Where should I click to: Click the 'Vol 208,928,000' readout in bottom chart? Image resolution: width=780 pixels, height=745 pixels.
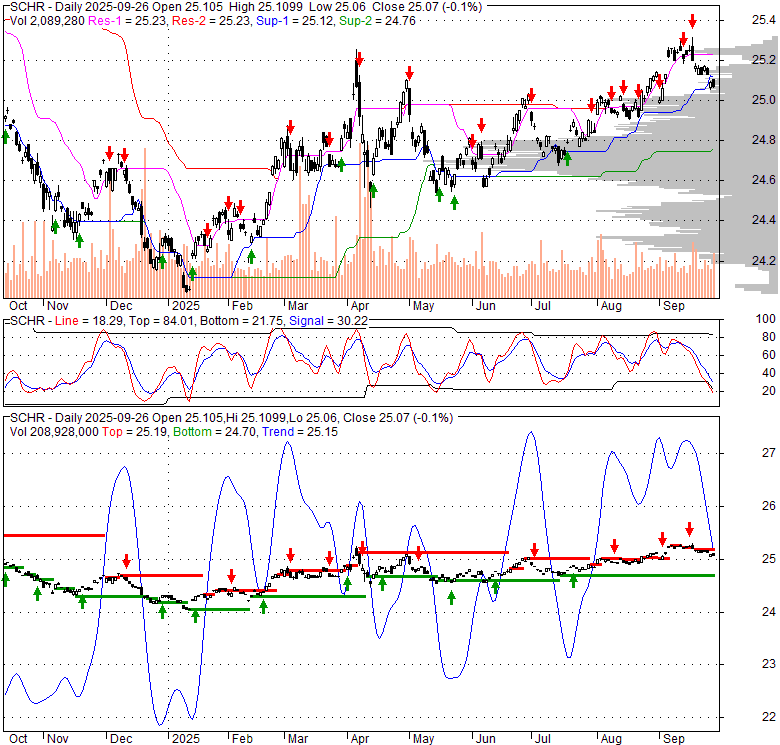(x=54, y=432)
